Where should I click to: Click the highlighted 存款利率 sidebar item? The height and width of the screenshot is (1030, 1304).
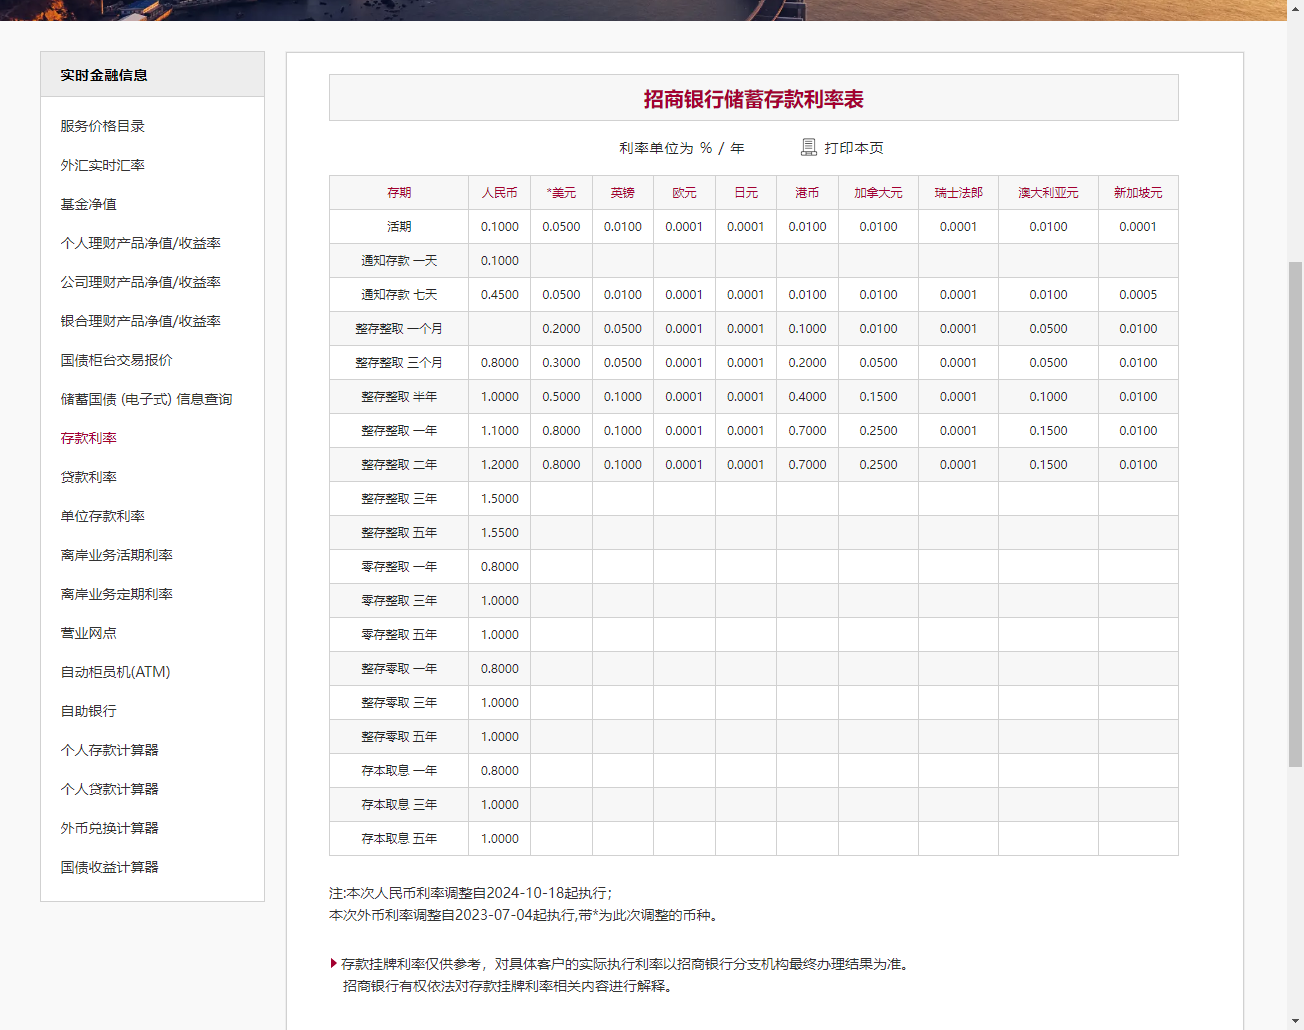point(88,438)
